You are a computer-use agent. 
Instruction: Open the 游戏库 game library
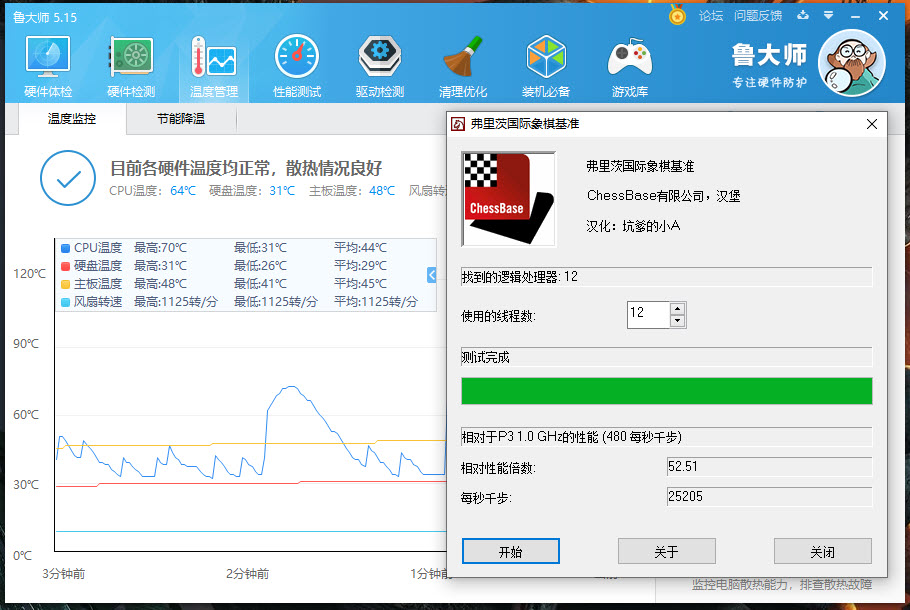(629, 62)
